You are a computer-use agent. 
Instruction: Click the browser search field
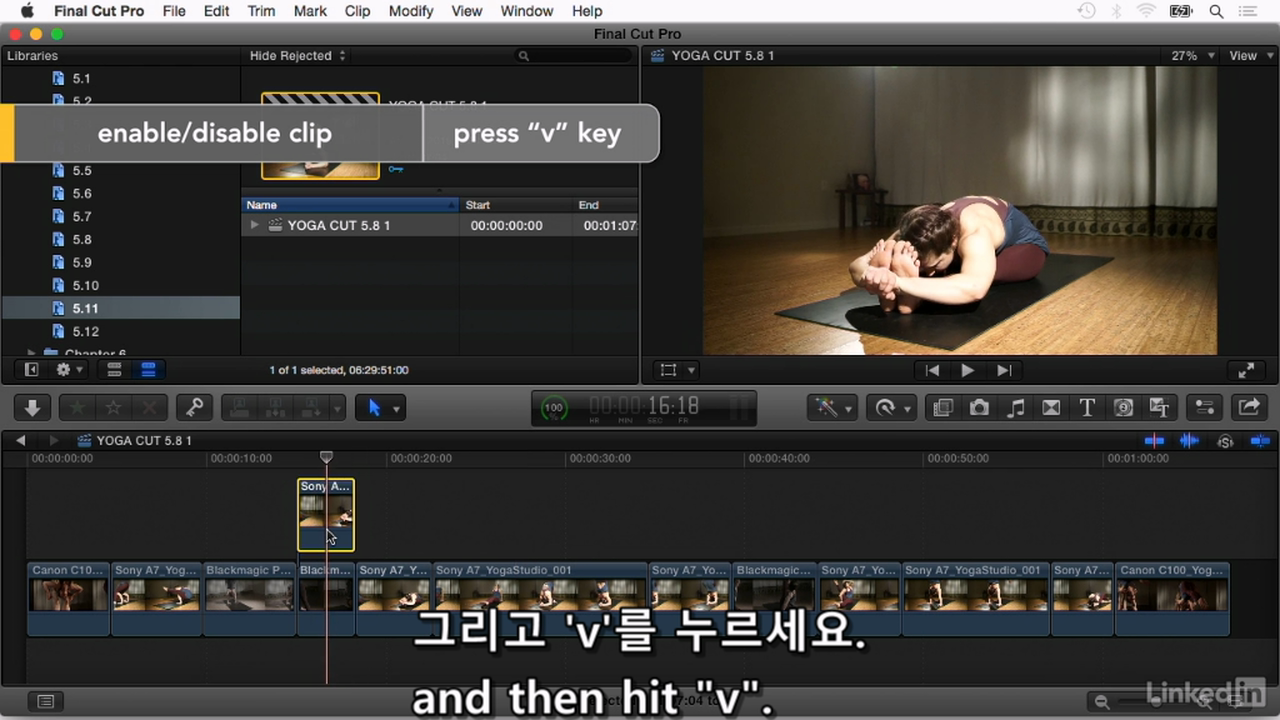[574, 56]
